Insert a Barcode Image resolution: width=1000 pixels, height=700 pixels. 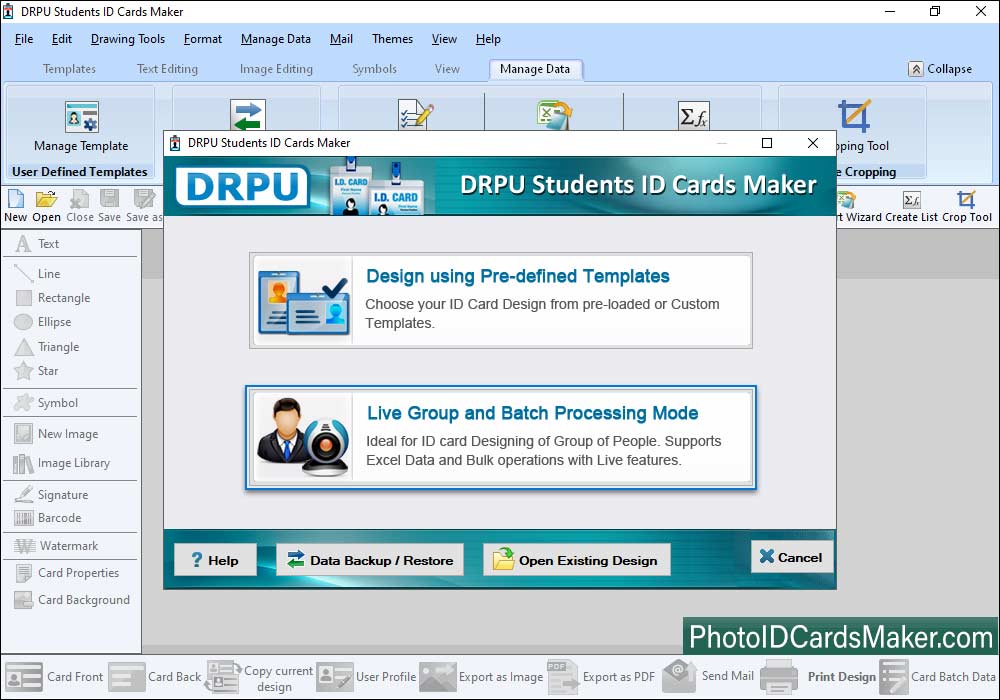click(48, 518)
